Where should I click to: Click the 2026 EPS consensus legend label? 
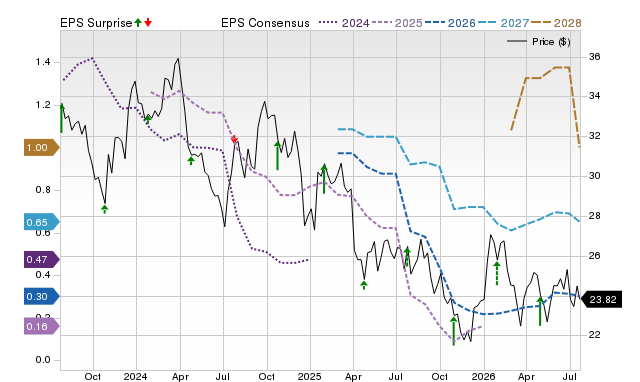(462, 23)
